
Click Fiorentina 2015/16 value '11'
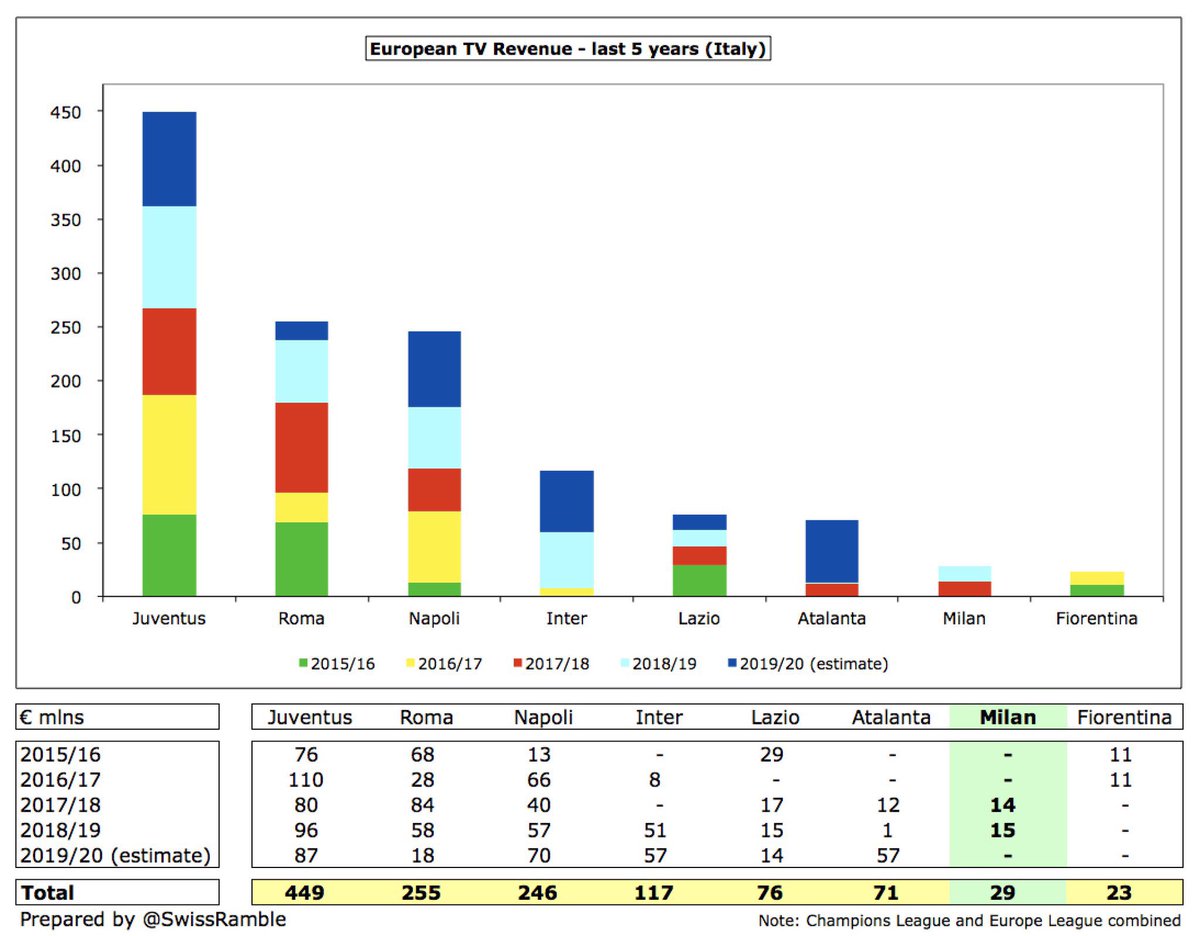point(1122,755)
